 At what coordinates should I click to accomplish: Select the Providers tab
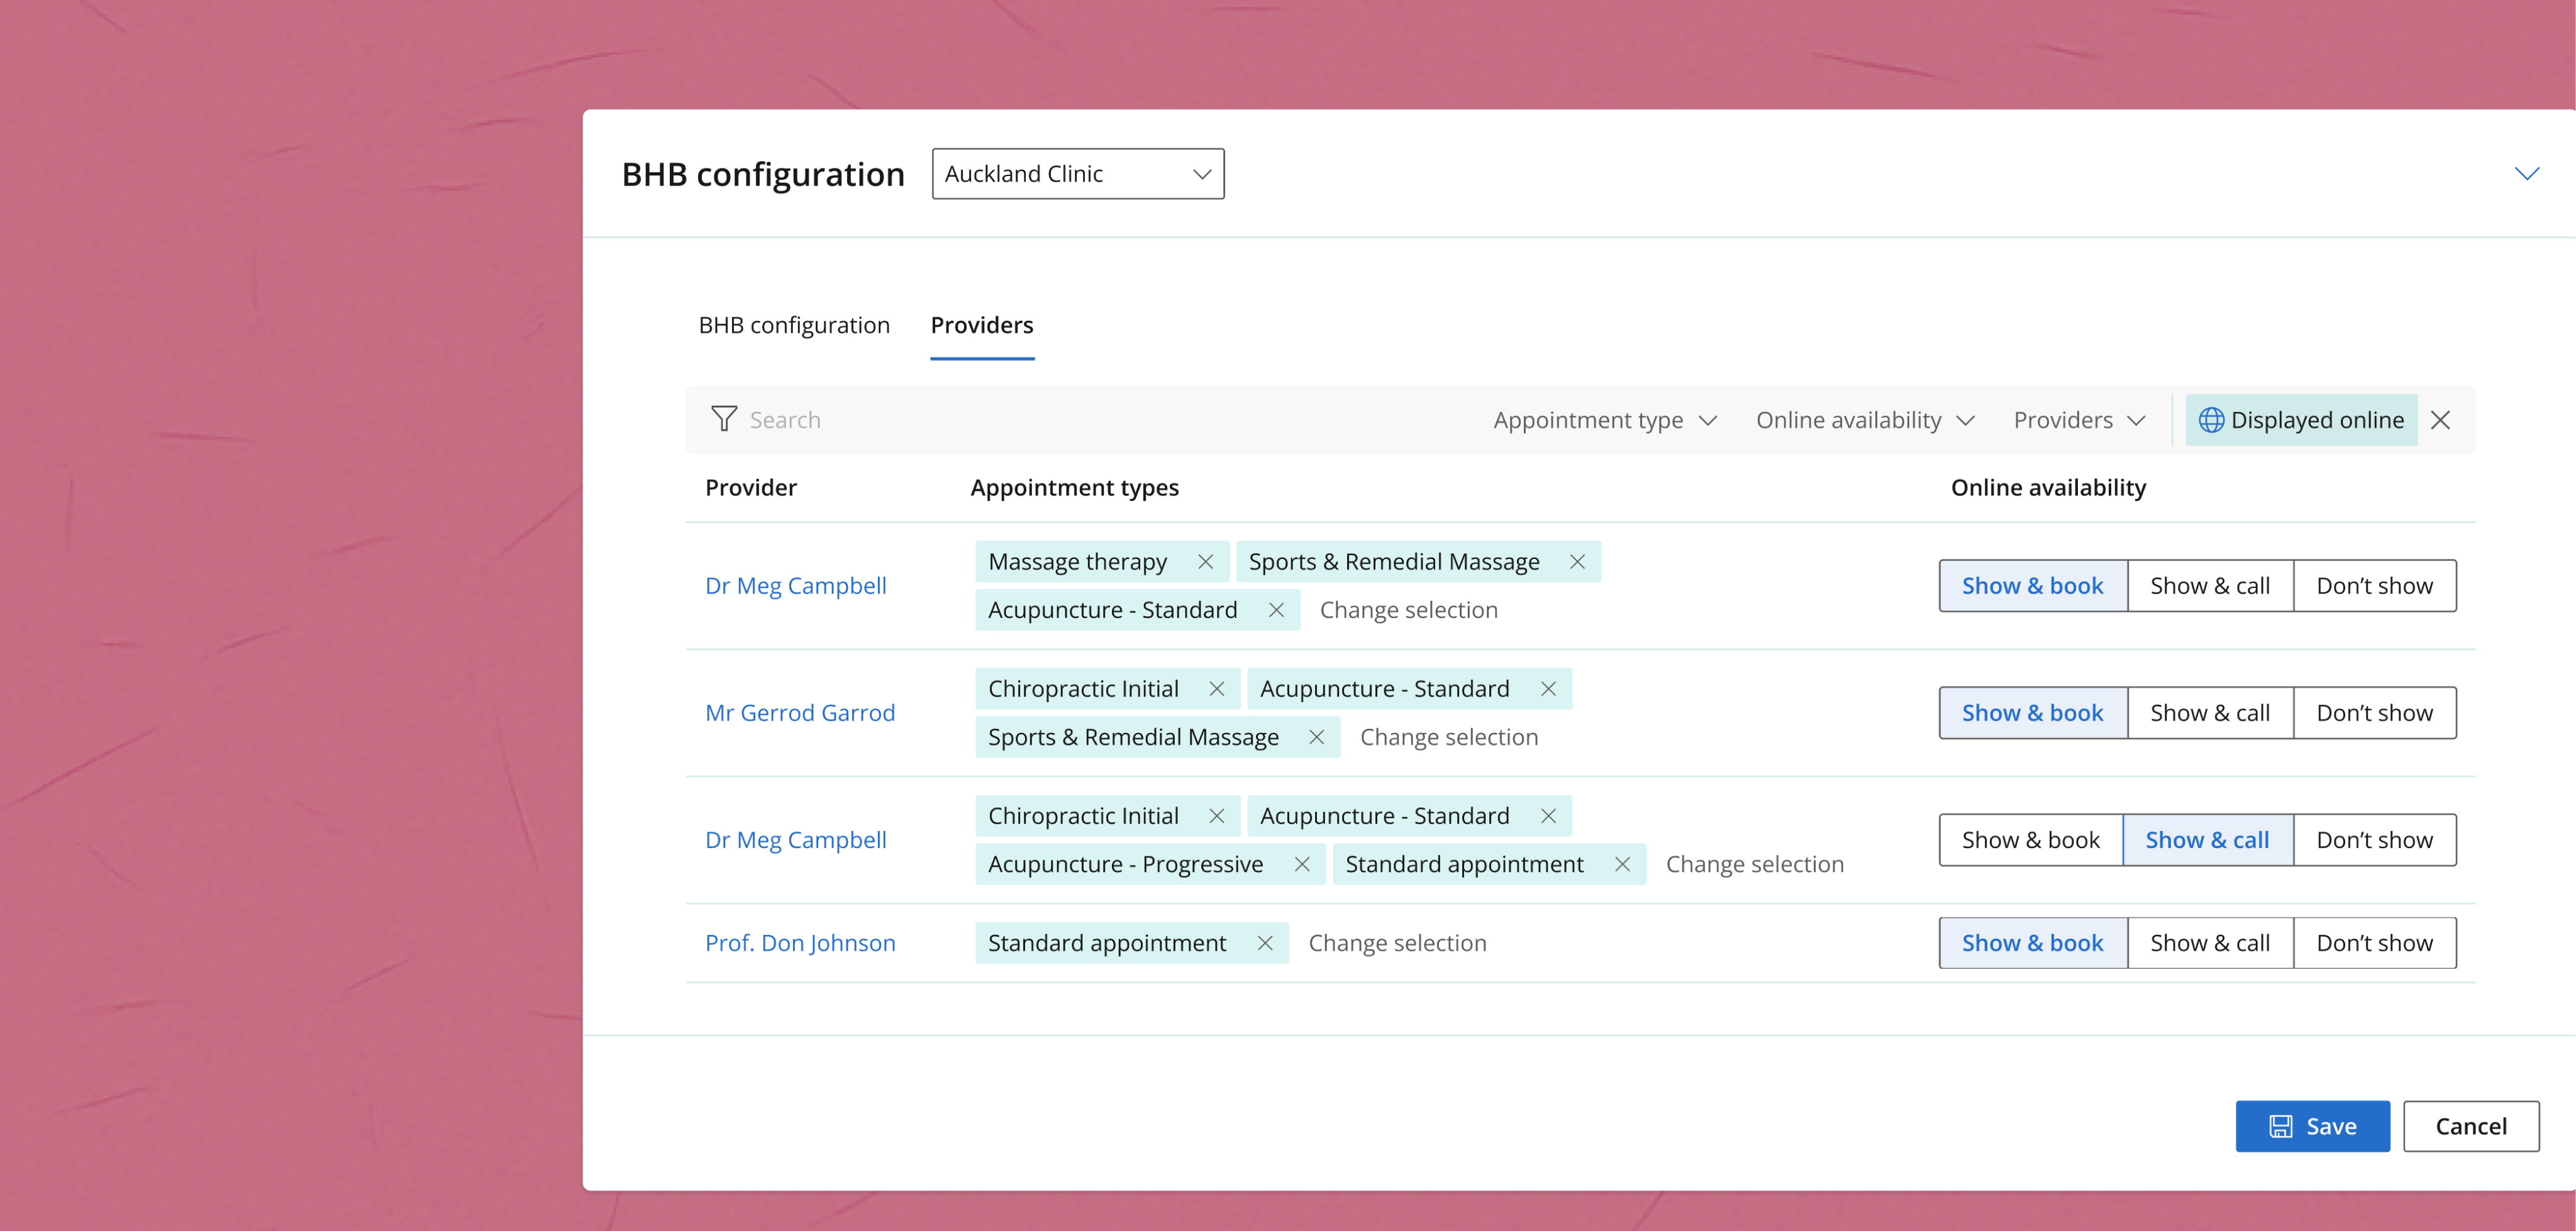[x=981, y=325]
